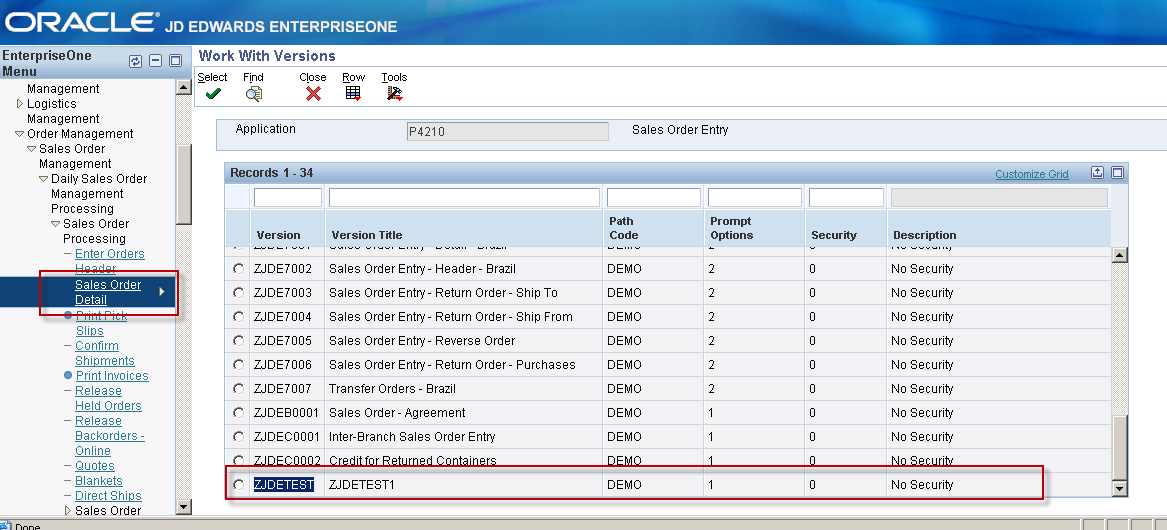Open the Enter Orders Header link

[x=109, y=261]
